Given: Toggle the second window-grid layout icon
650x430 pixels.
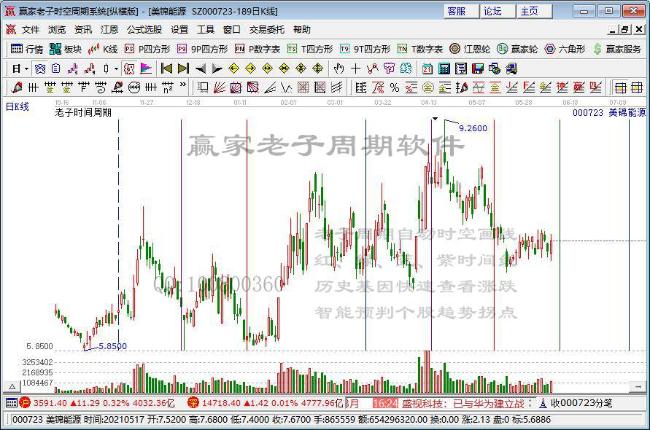Looking at the screenshot, I should 637,87.
